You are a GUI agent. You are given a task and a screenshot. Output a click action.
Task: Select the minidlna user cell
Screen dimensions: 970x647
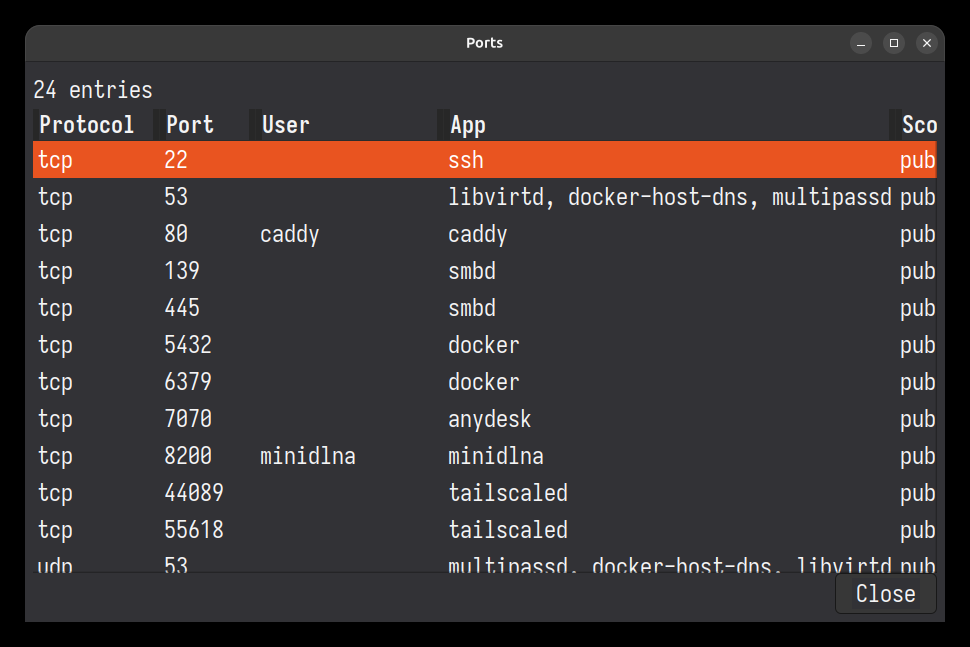click(307, 456)
